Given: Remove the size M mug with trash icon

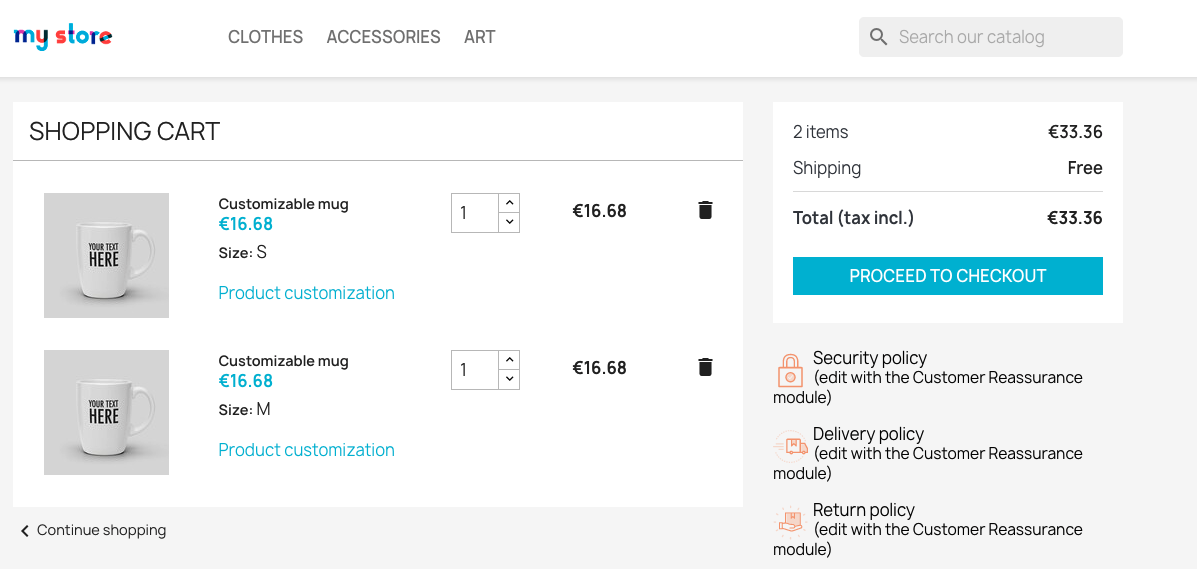Looking at the screenshot, I should [705, 367].
